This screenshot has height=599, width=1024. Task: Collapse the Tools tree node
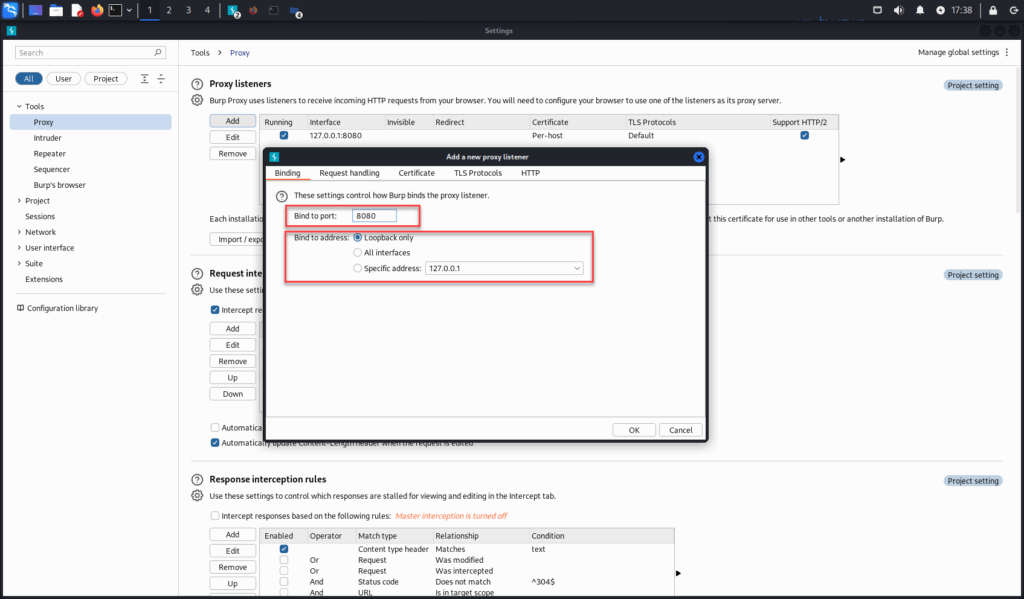[x=19, y=106]
